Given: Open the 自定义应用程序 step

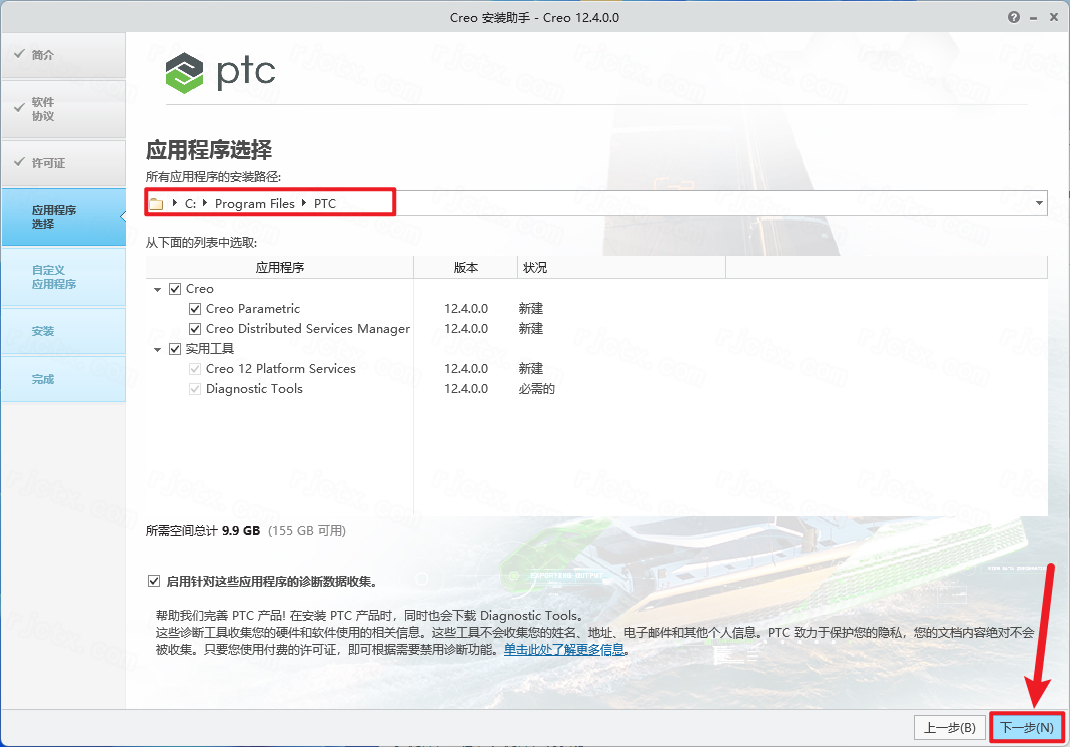Looking at the screenshot, I should pos(63,277).
